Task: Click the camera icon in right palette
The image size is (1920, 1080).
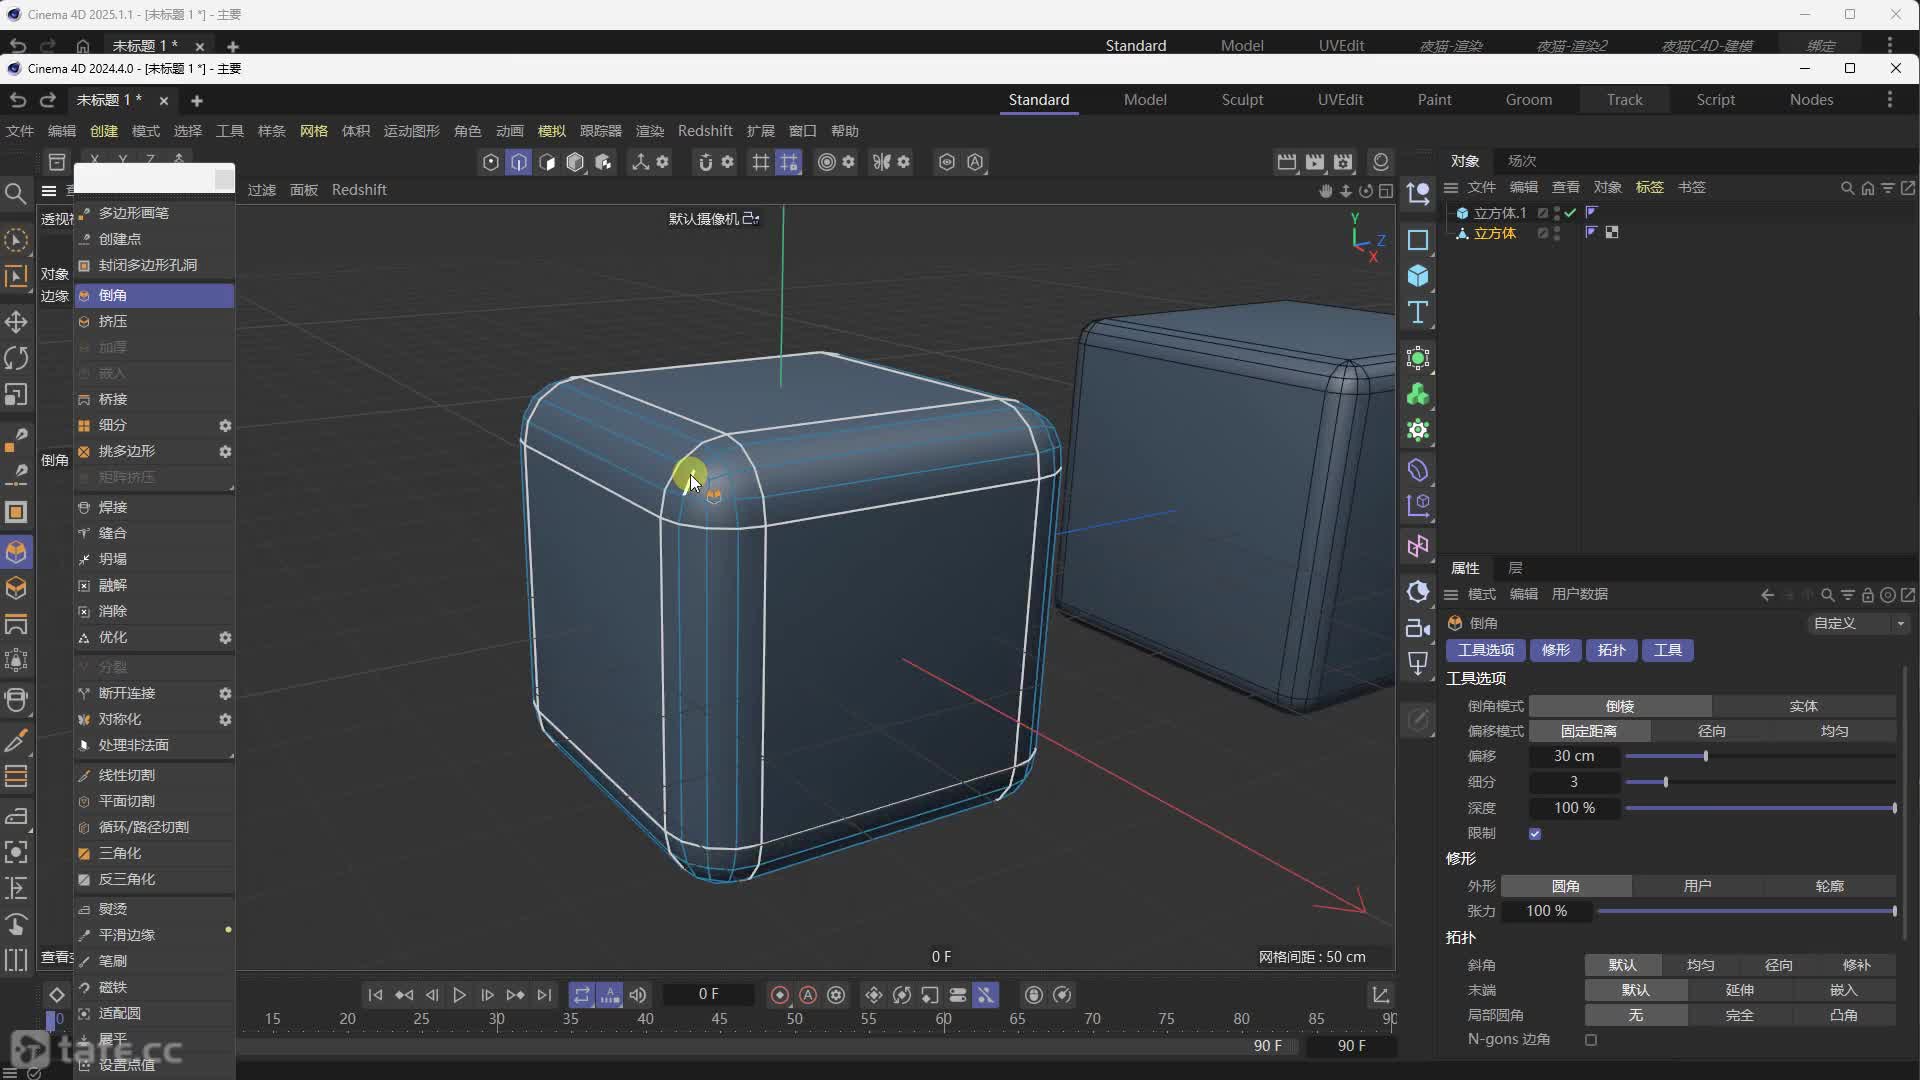Action: 1418,628
